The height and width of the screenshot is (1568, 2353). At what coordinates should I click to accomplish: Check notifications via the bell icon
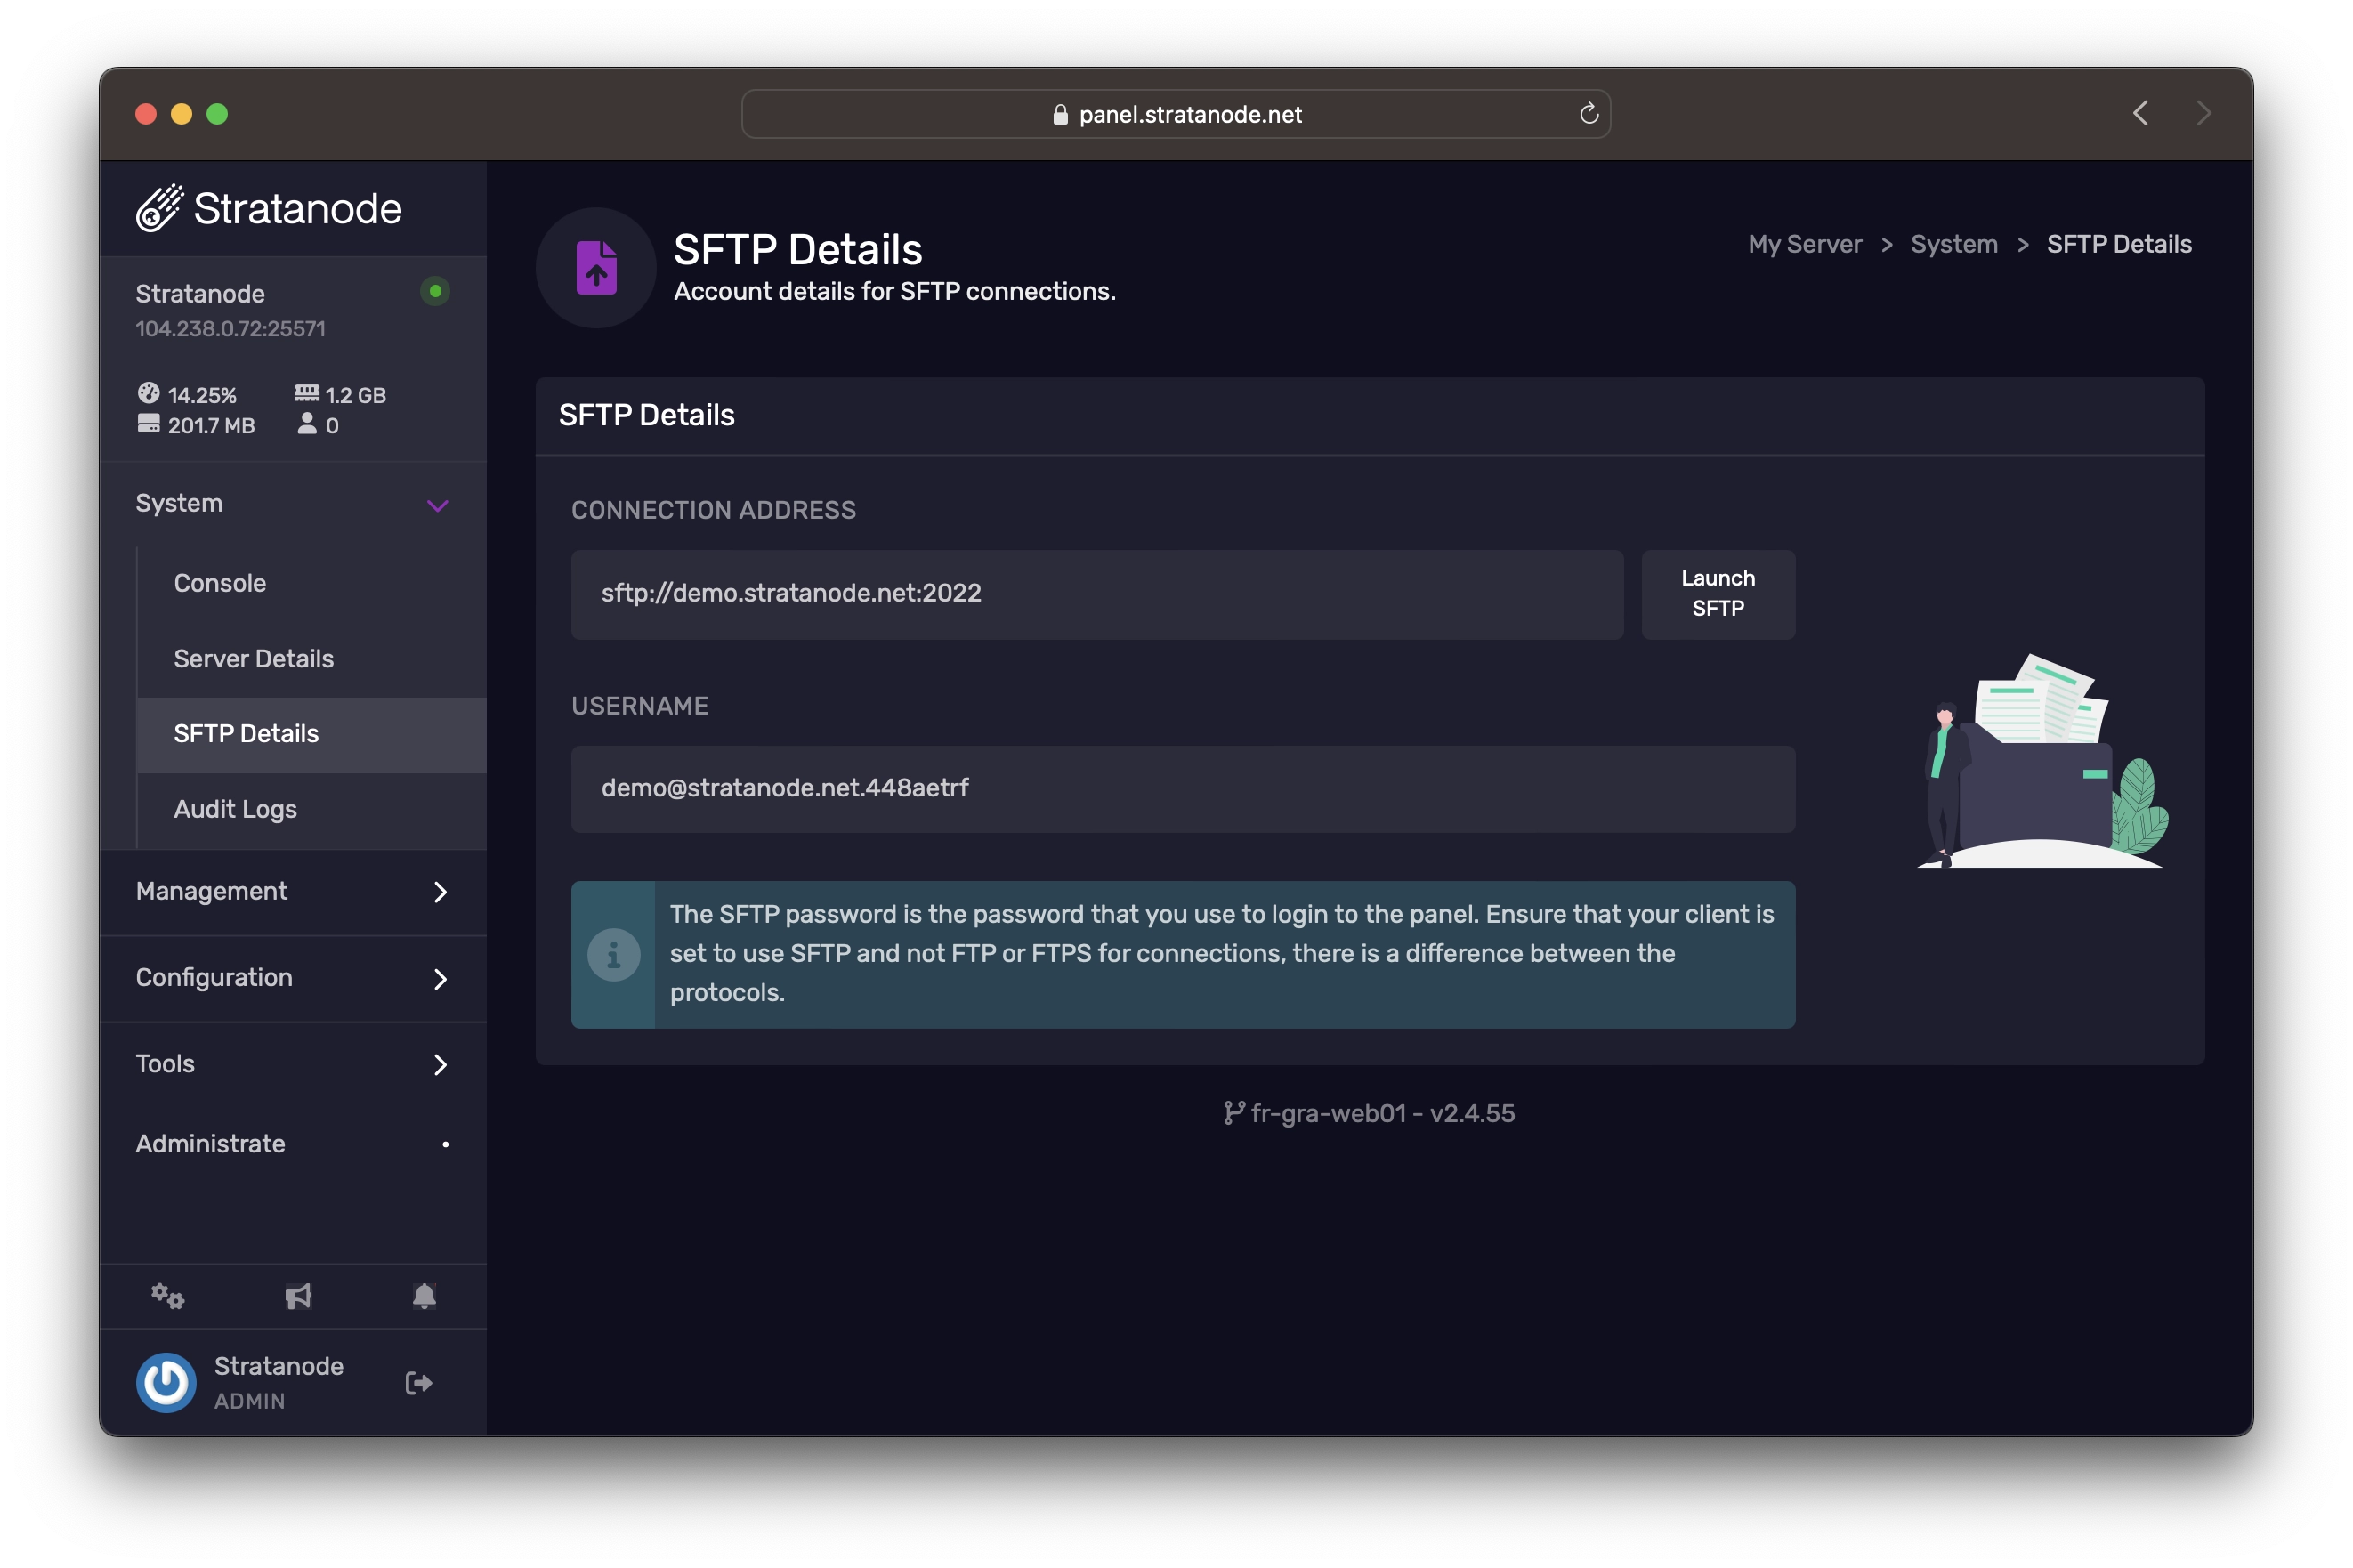[425, 1296]
